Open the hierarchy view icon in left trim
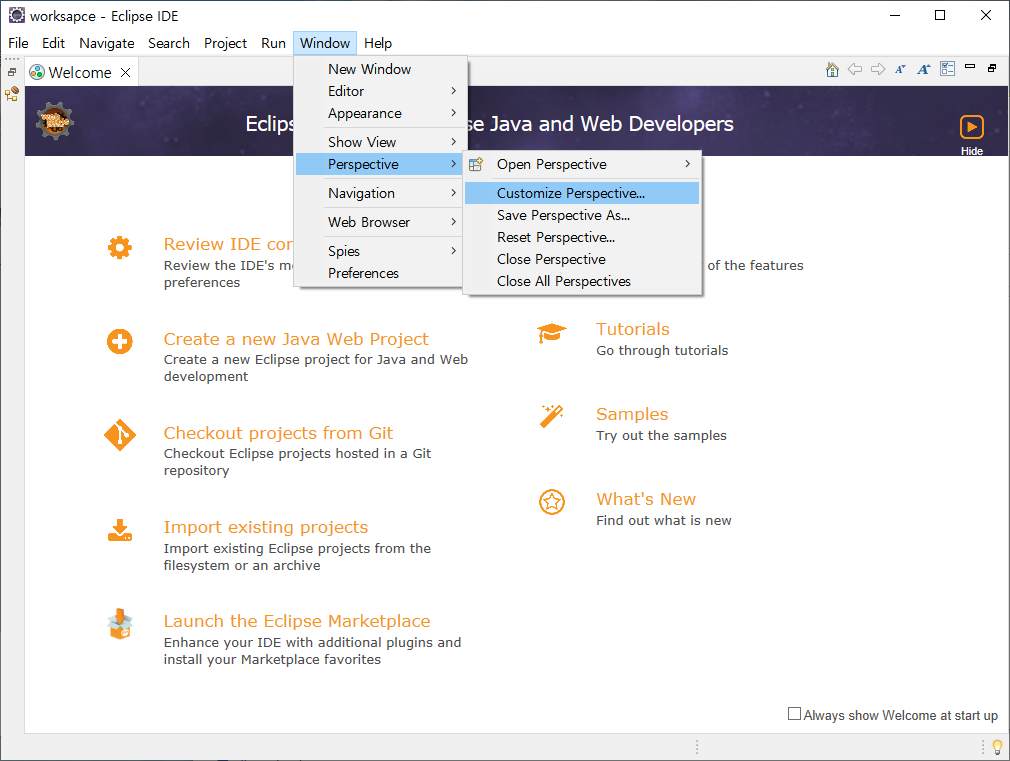 click(x=12, y=95)
